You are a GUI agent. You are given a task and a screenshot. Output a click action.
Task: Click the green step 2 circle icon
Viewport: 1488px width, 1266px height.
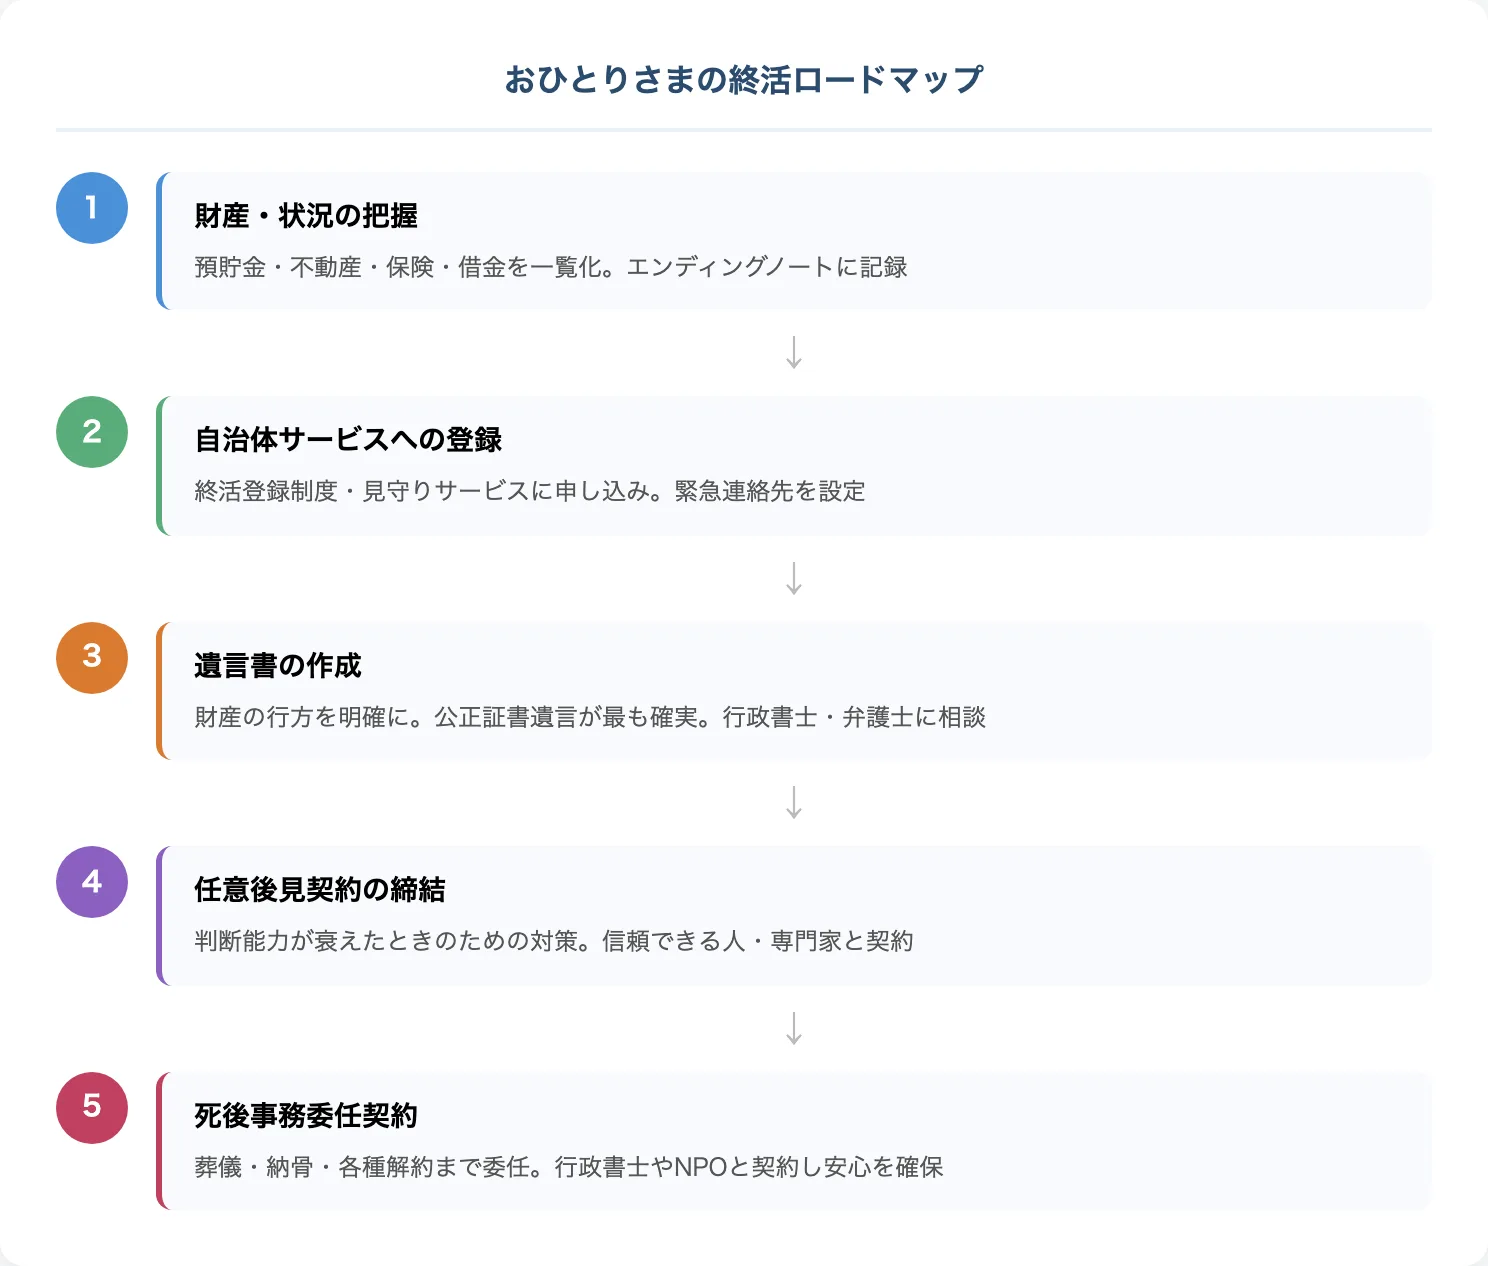pos(91,433)
